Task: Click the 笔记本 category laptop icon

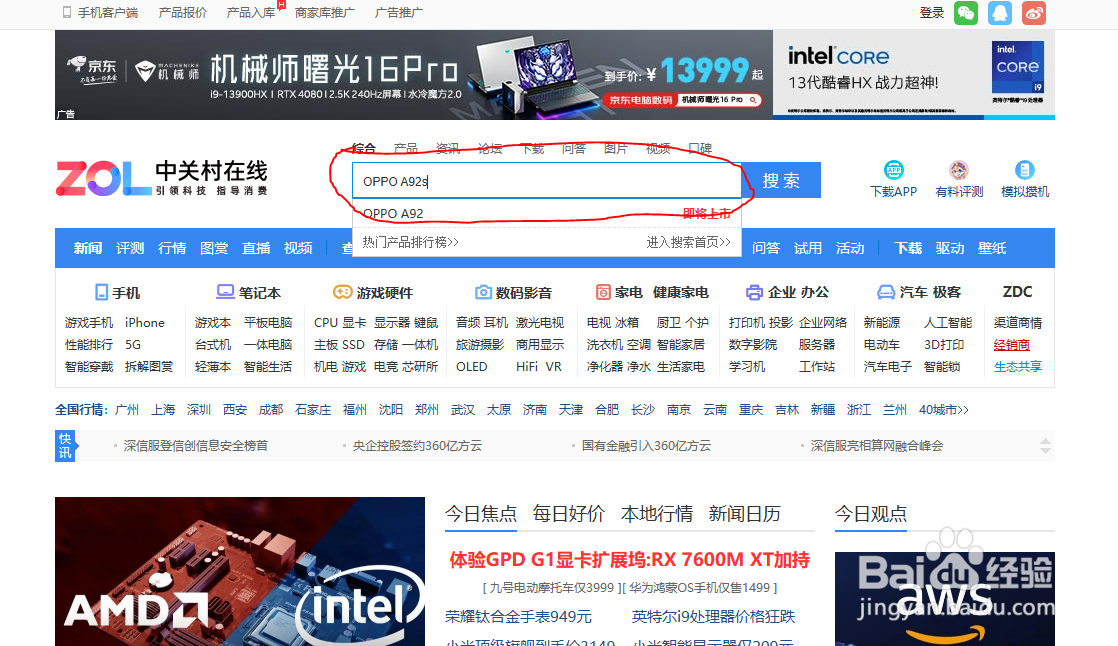Action: point(225,292)
